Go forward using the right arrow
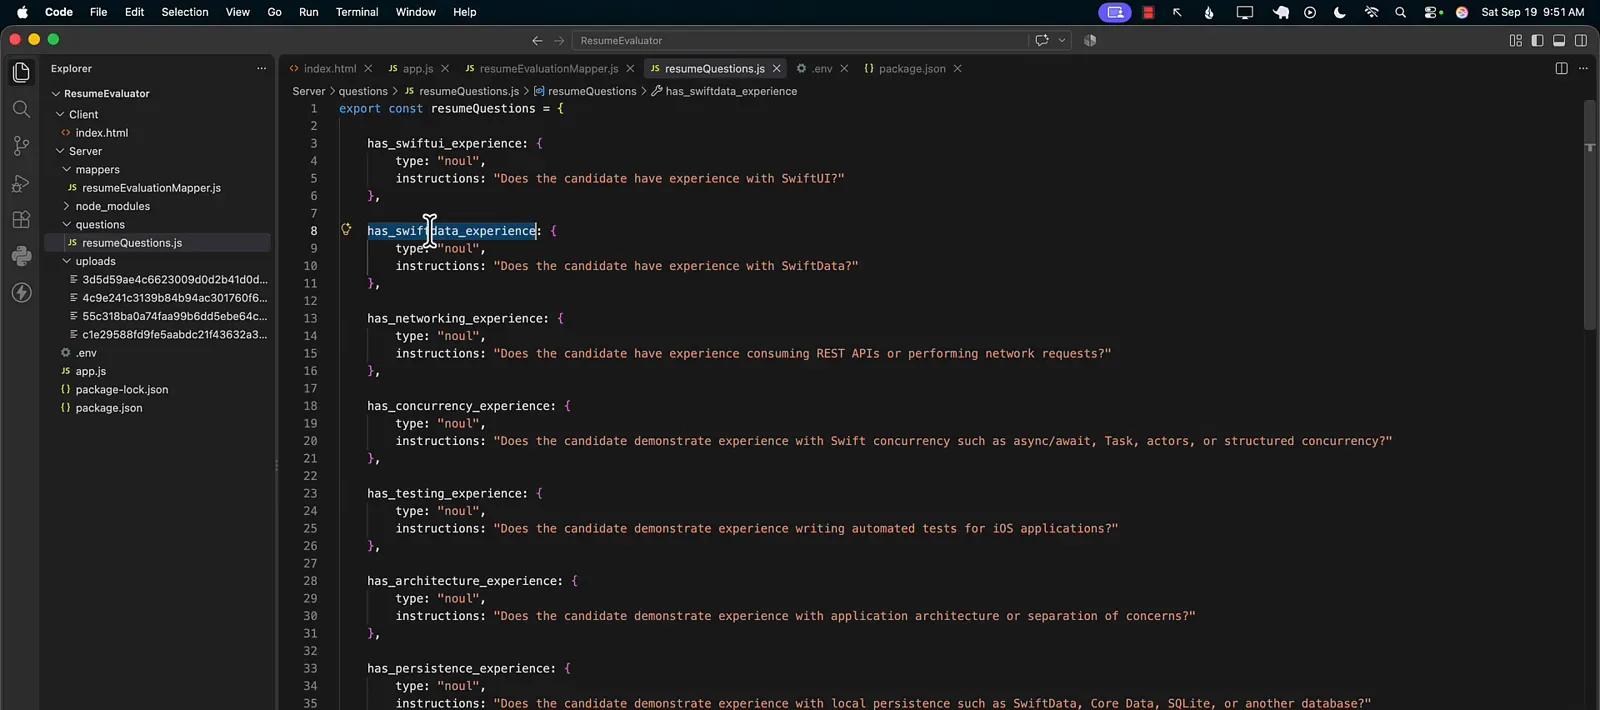 [559, 41]
